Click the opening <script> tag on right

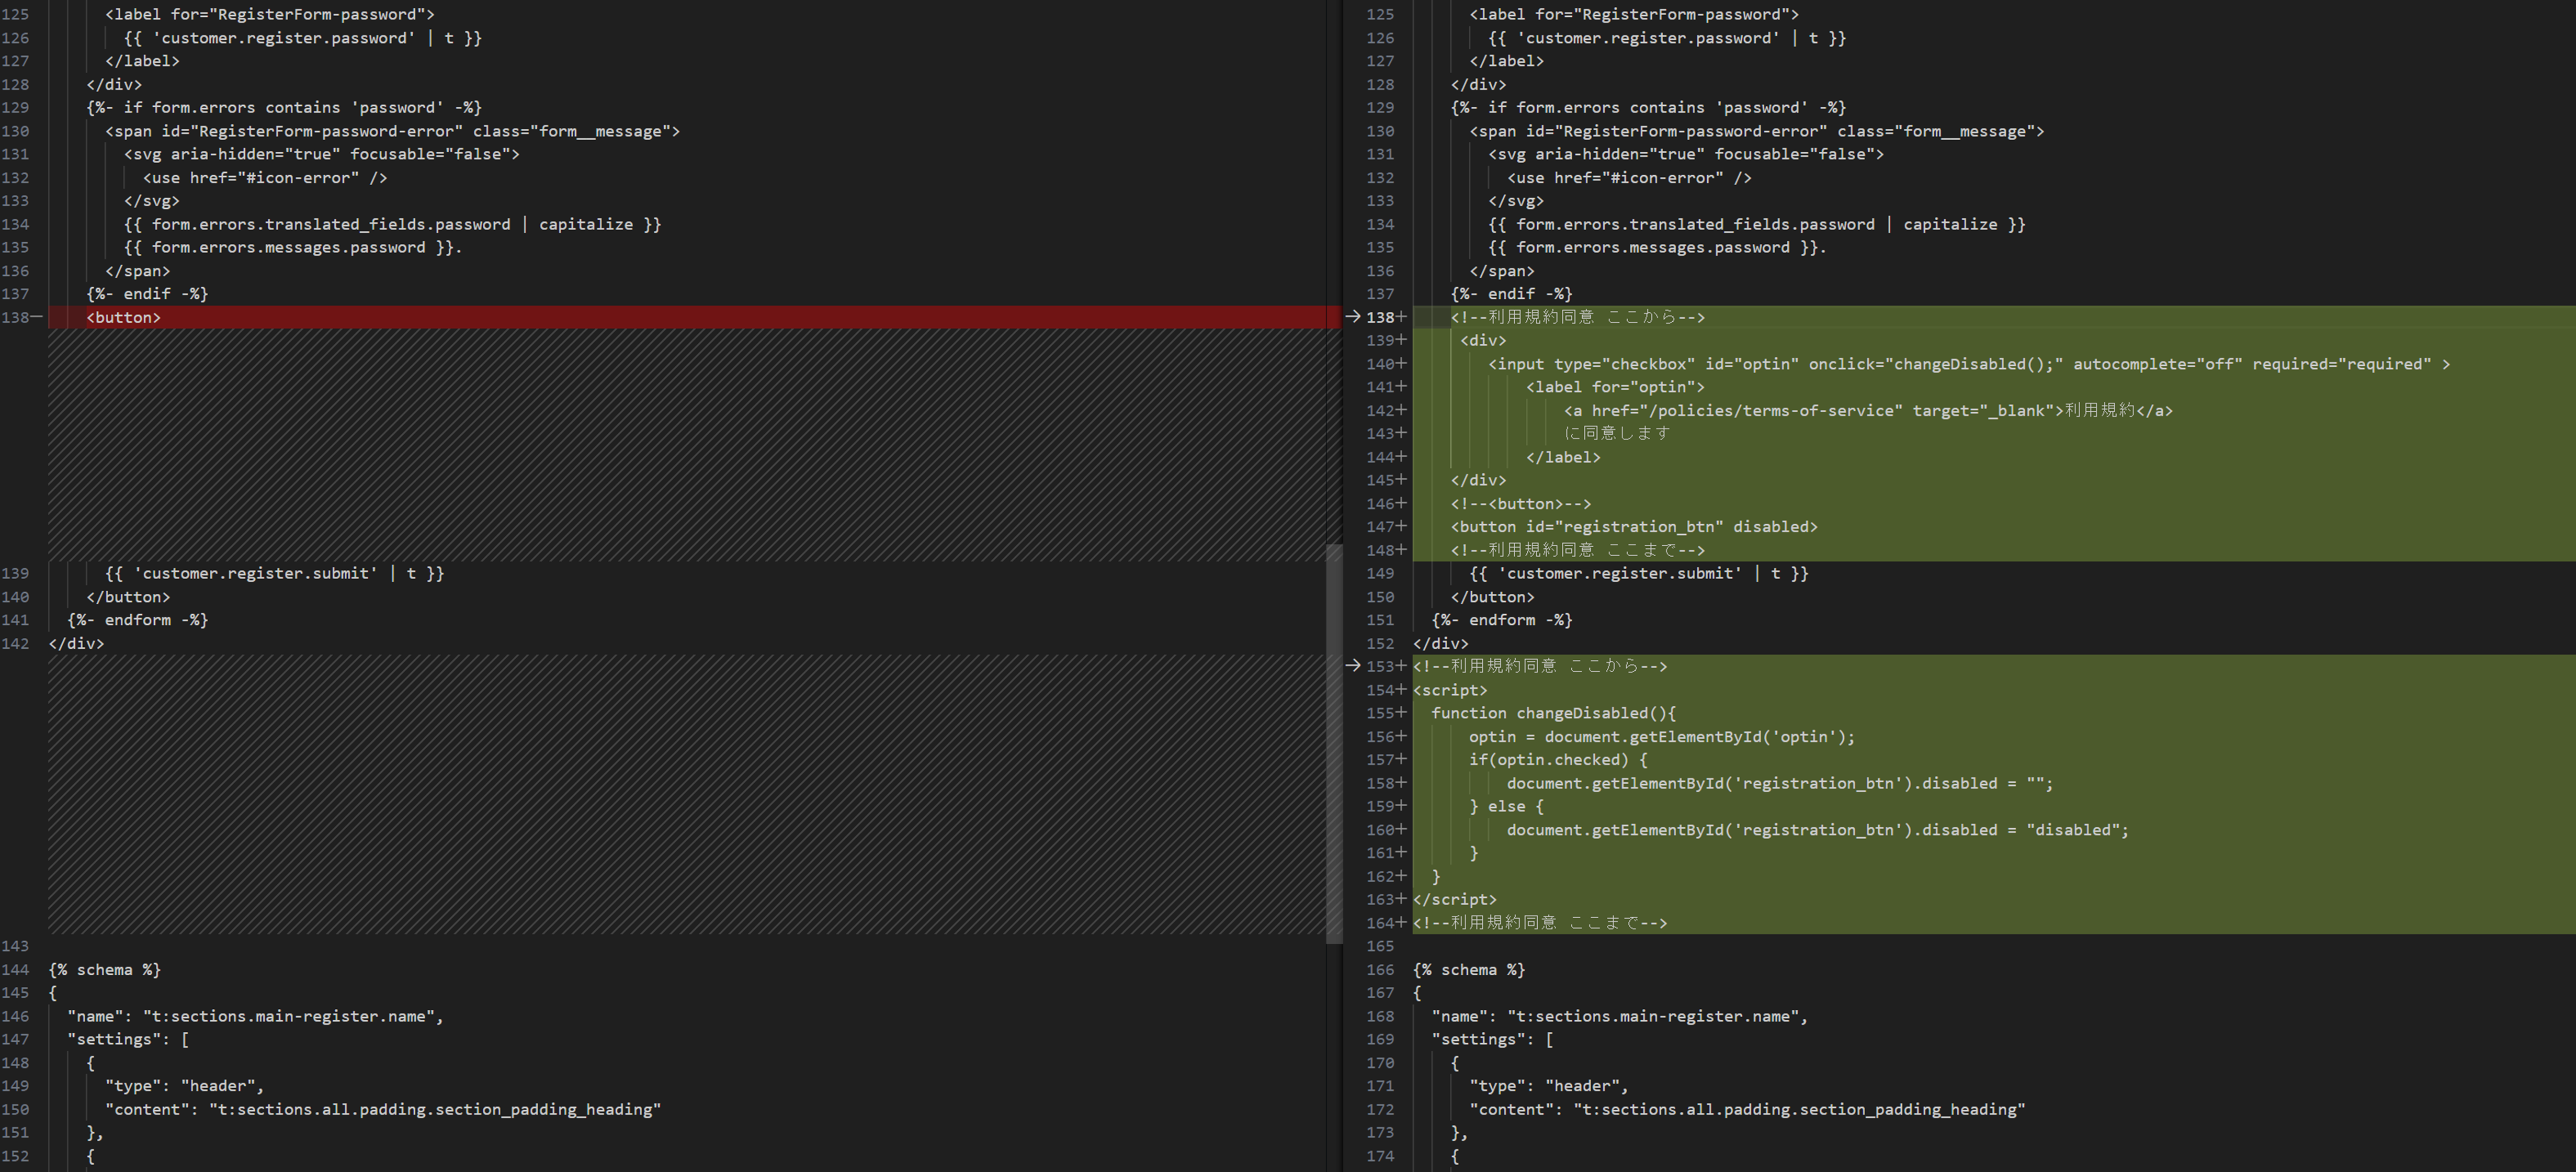coord(1450,690)
